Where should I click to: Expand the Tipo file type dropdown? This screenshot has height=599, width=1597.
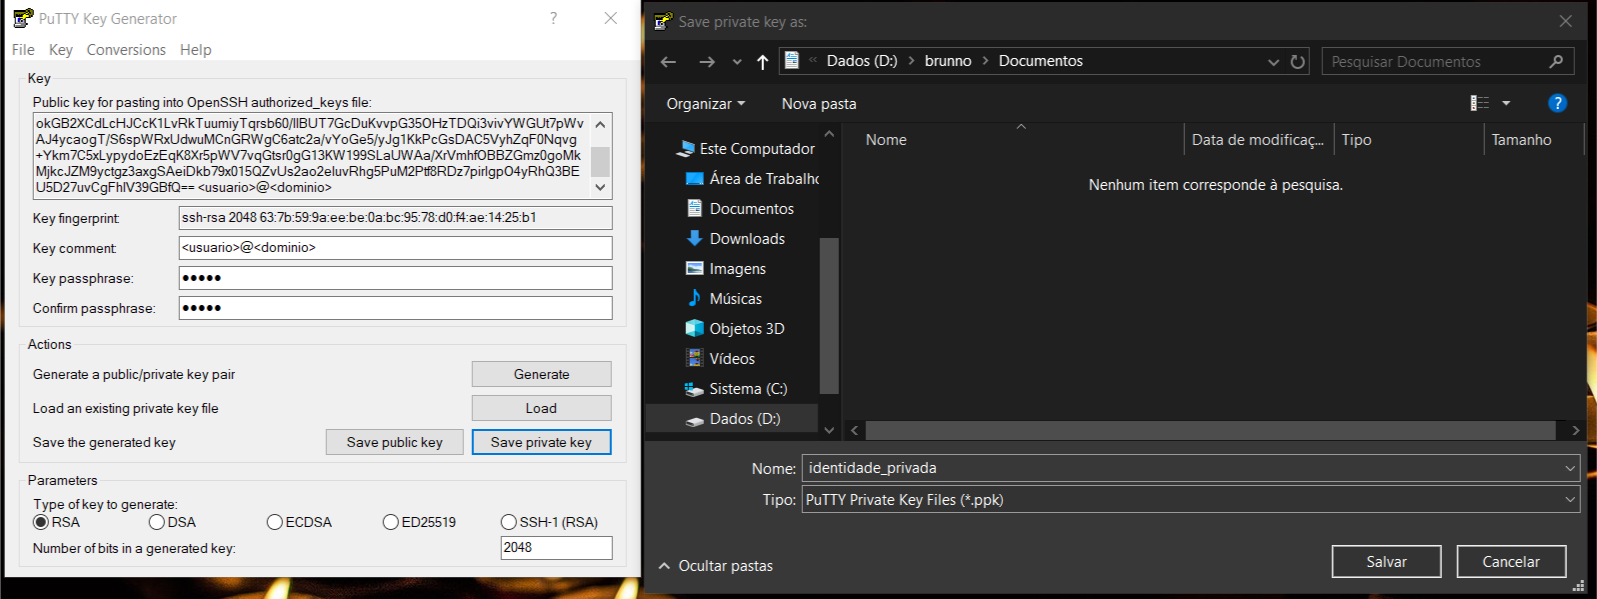(x=1569, y=500)
